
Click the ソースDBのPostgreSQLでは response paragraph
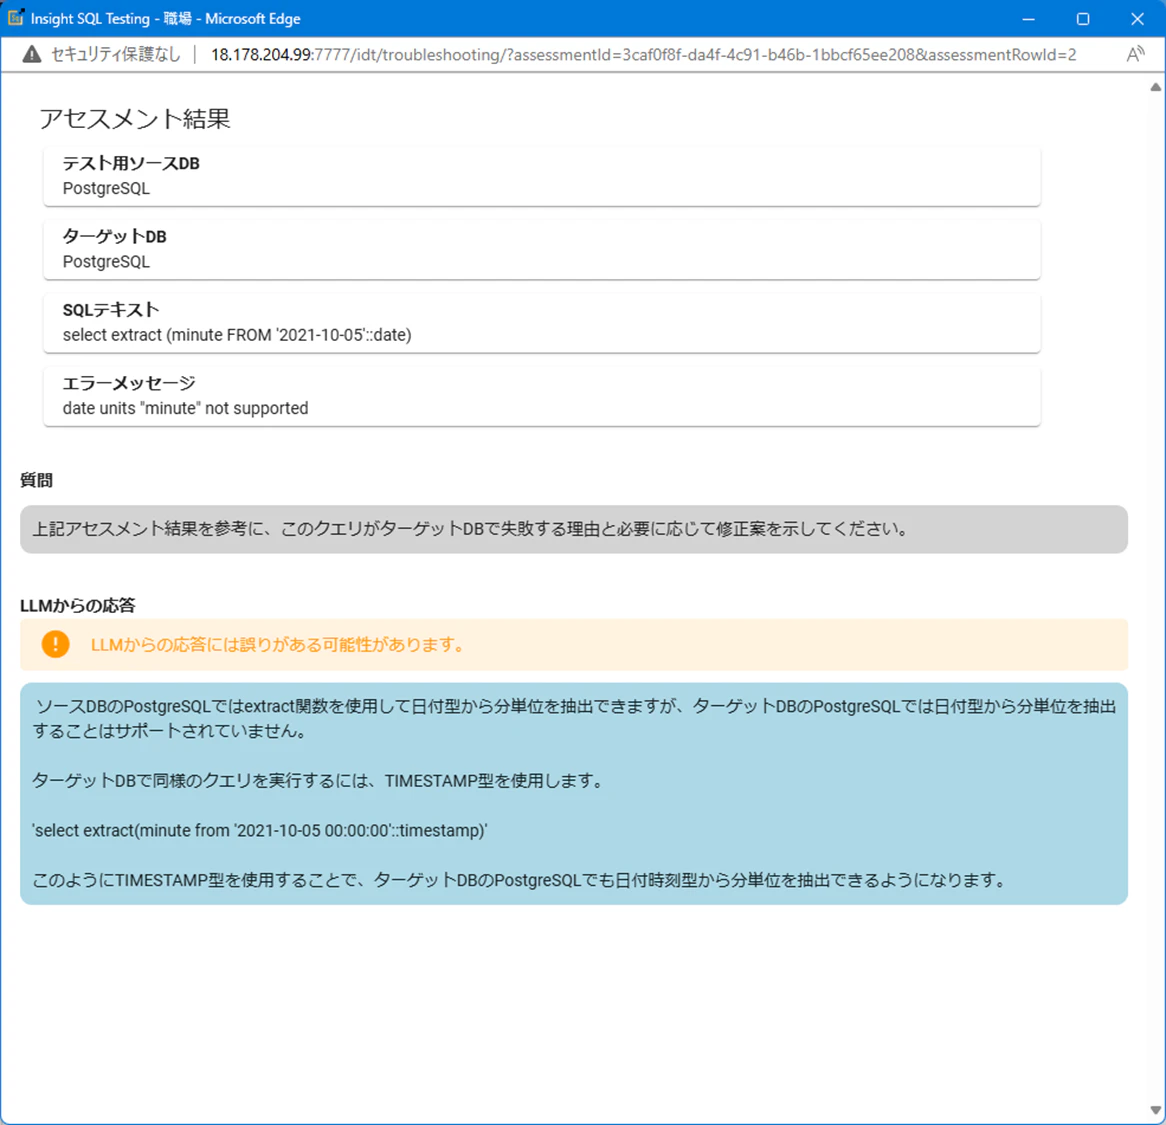pos(573,718)
